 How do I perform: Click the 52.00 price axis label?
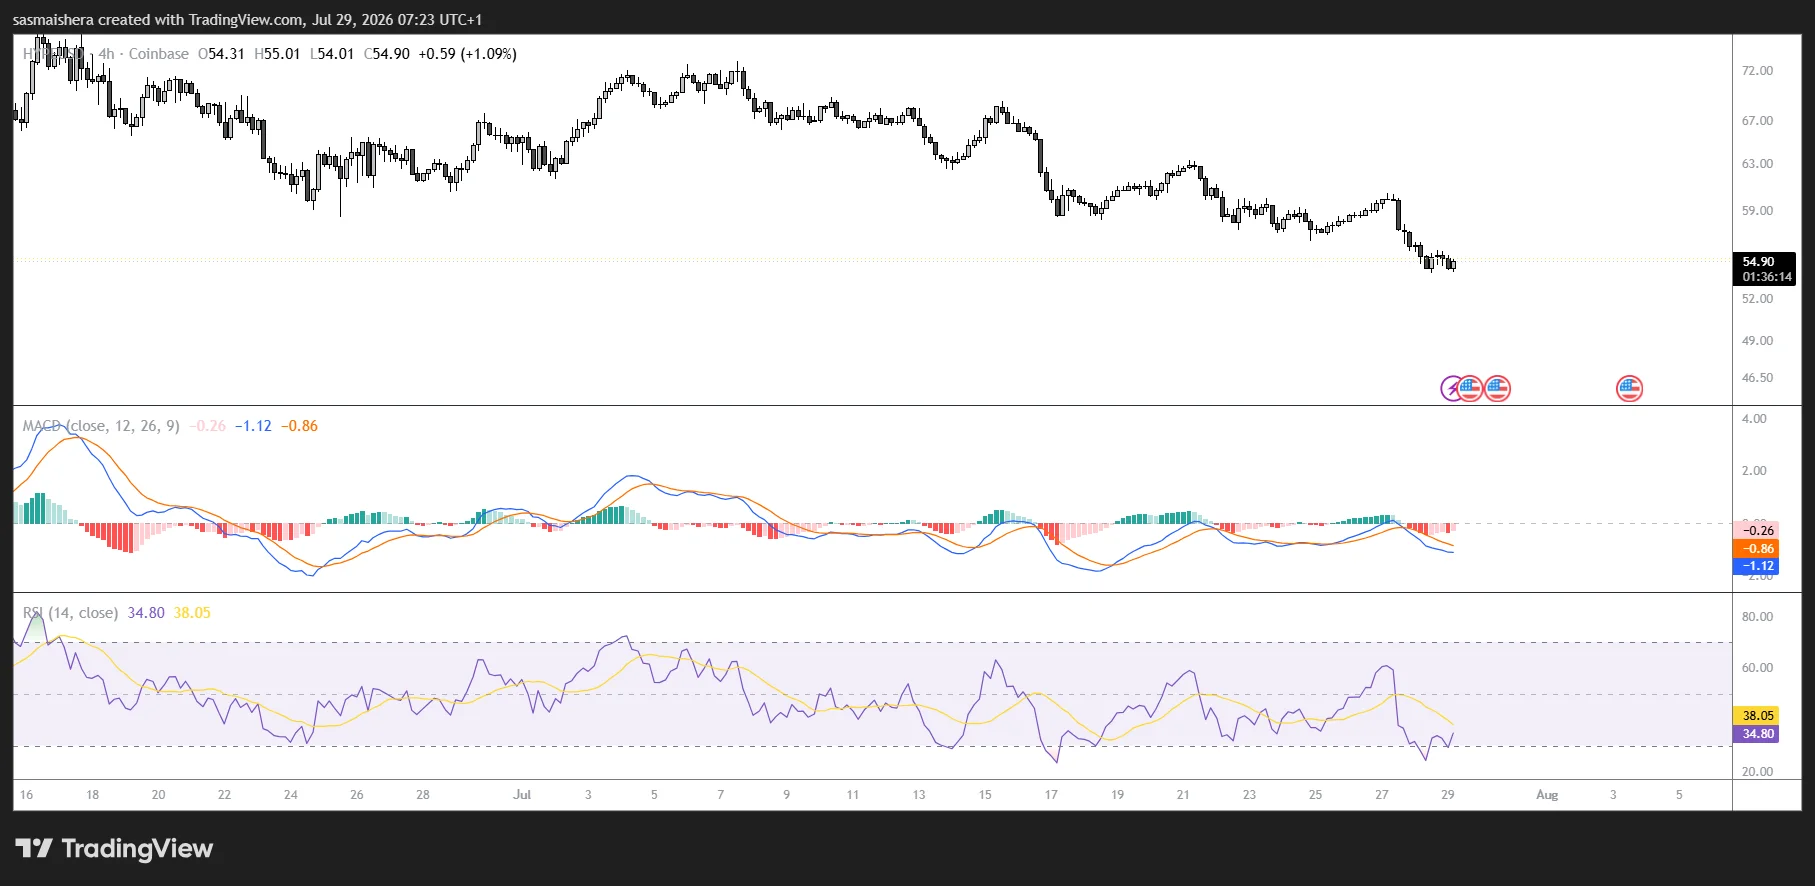click(1757, 299)
